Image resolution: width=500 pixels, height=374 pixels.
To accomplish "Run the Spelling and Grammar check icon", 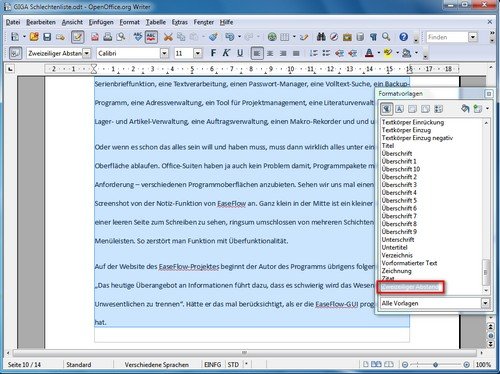I will pyautogui.click(x=138, y=37).
